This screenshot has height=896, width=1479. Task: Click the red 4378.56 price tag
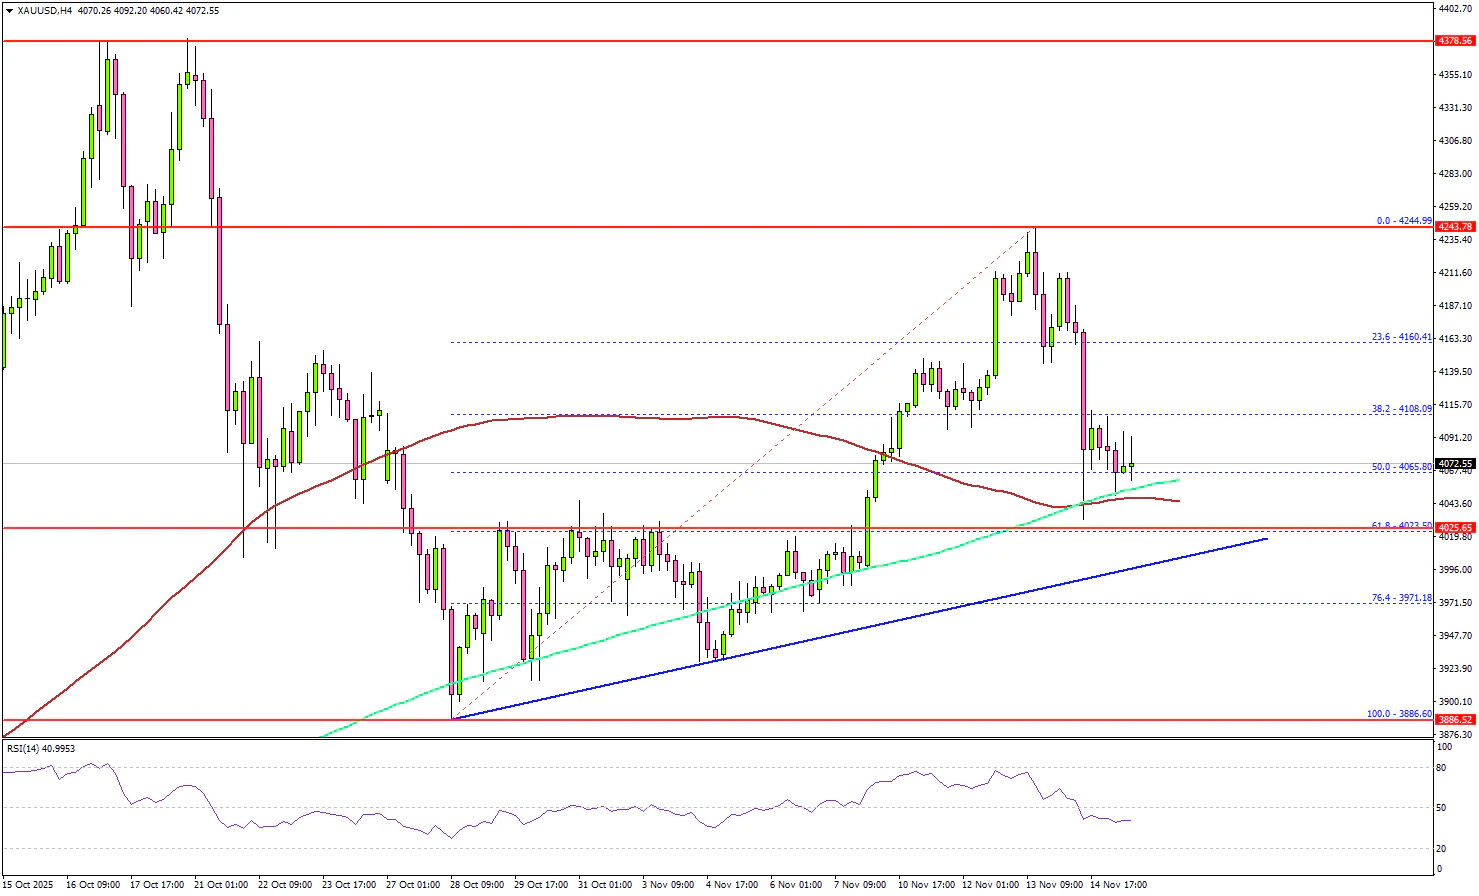tap(1454, 41)
